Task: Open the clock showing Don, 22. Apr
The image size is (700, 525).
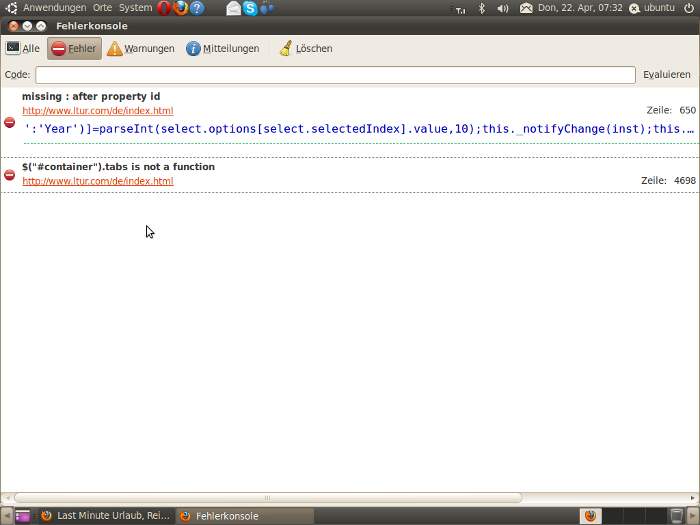Action: (x=580, y=8)
